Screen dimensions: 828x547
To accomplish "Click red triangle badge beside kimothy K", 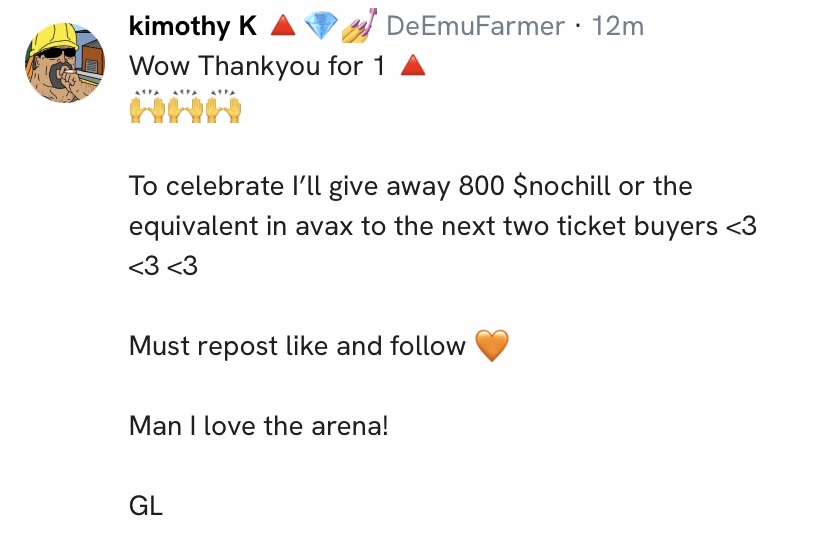I will 284,27.
